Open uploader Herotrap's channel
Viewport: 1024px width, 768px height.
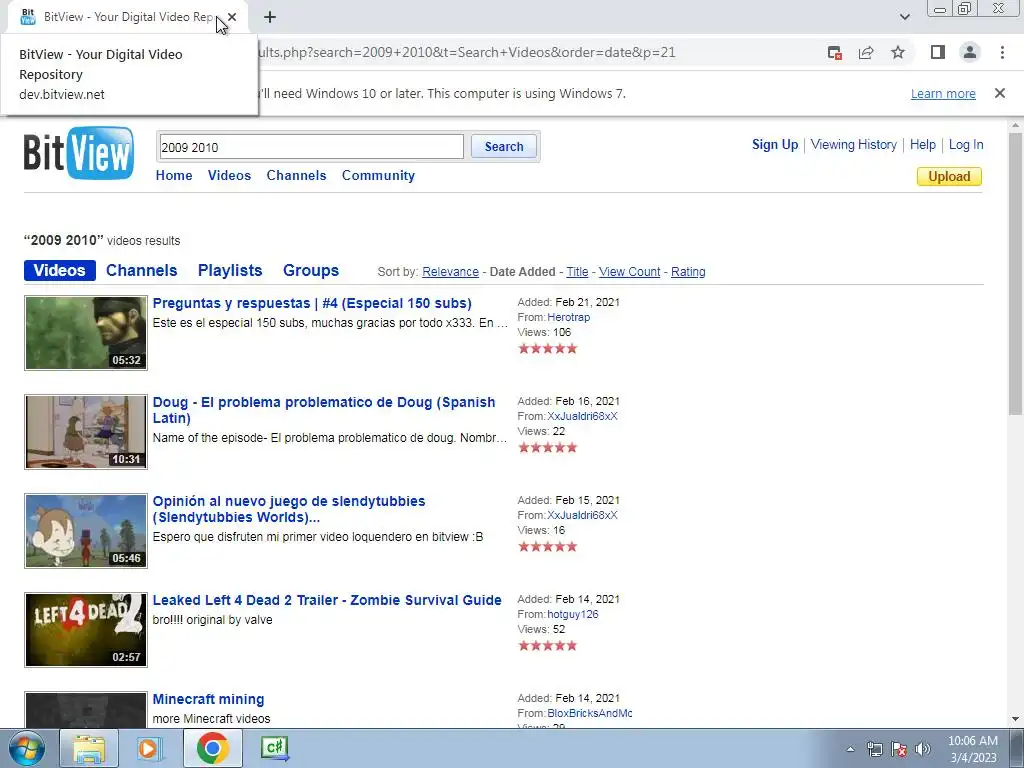[x=568, y=317]
